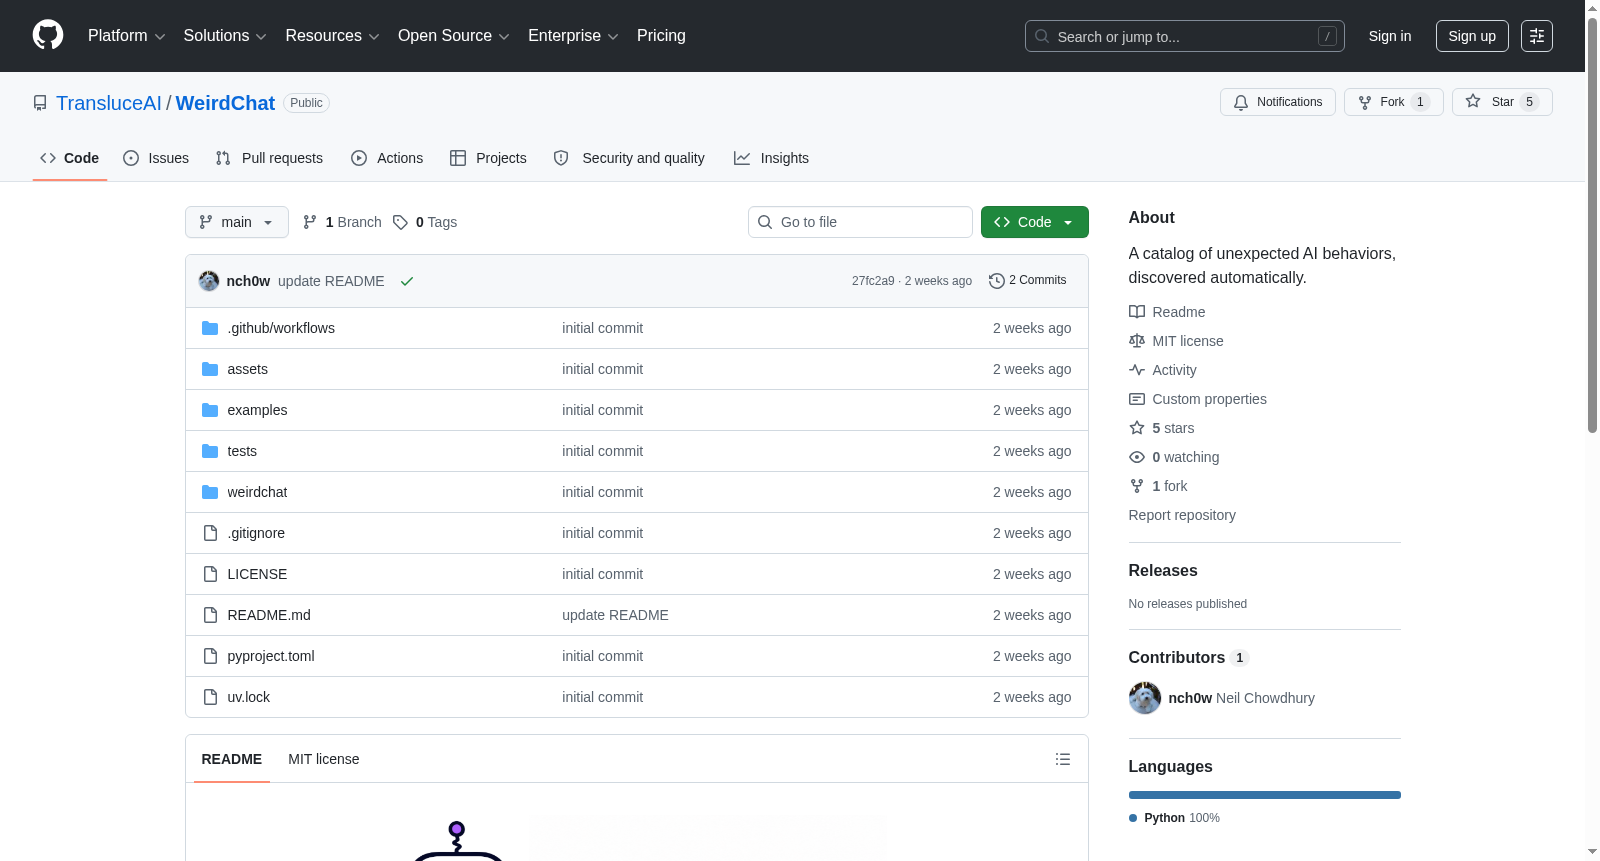Viewport: 1600px width, 861px height.
Task: Click the pulse icon next to Activity
Action: (1137, 370)
